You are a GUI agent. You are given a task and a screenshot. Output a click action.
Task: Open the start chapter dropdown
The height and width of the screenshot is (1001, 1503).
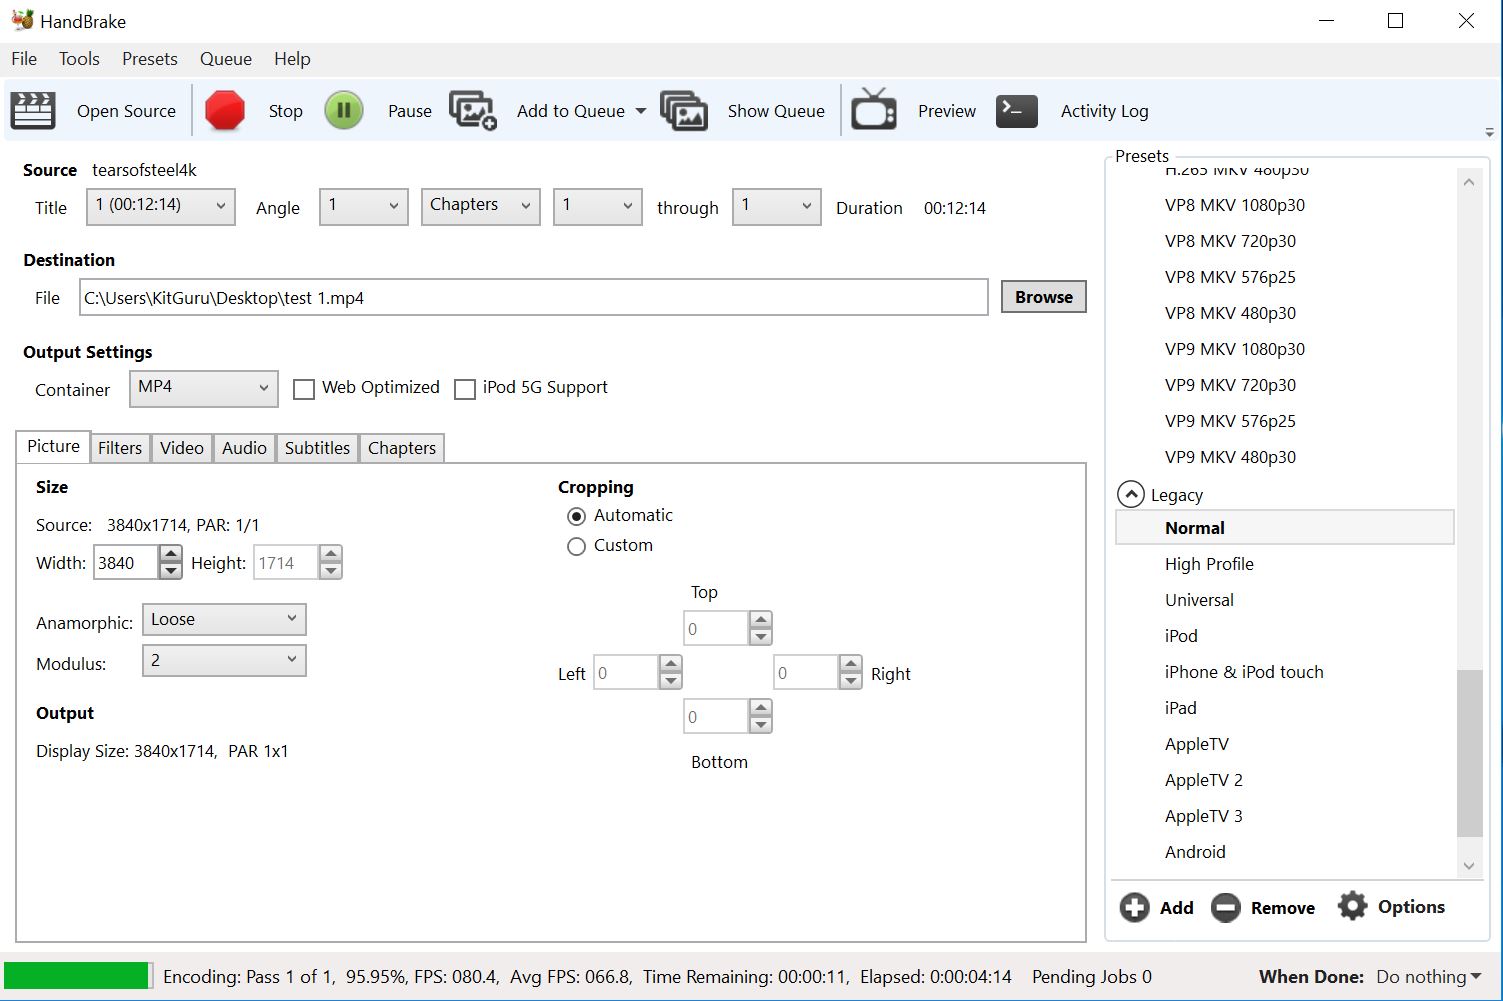597,206
